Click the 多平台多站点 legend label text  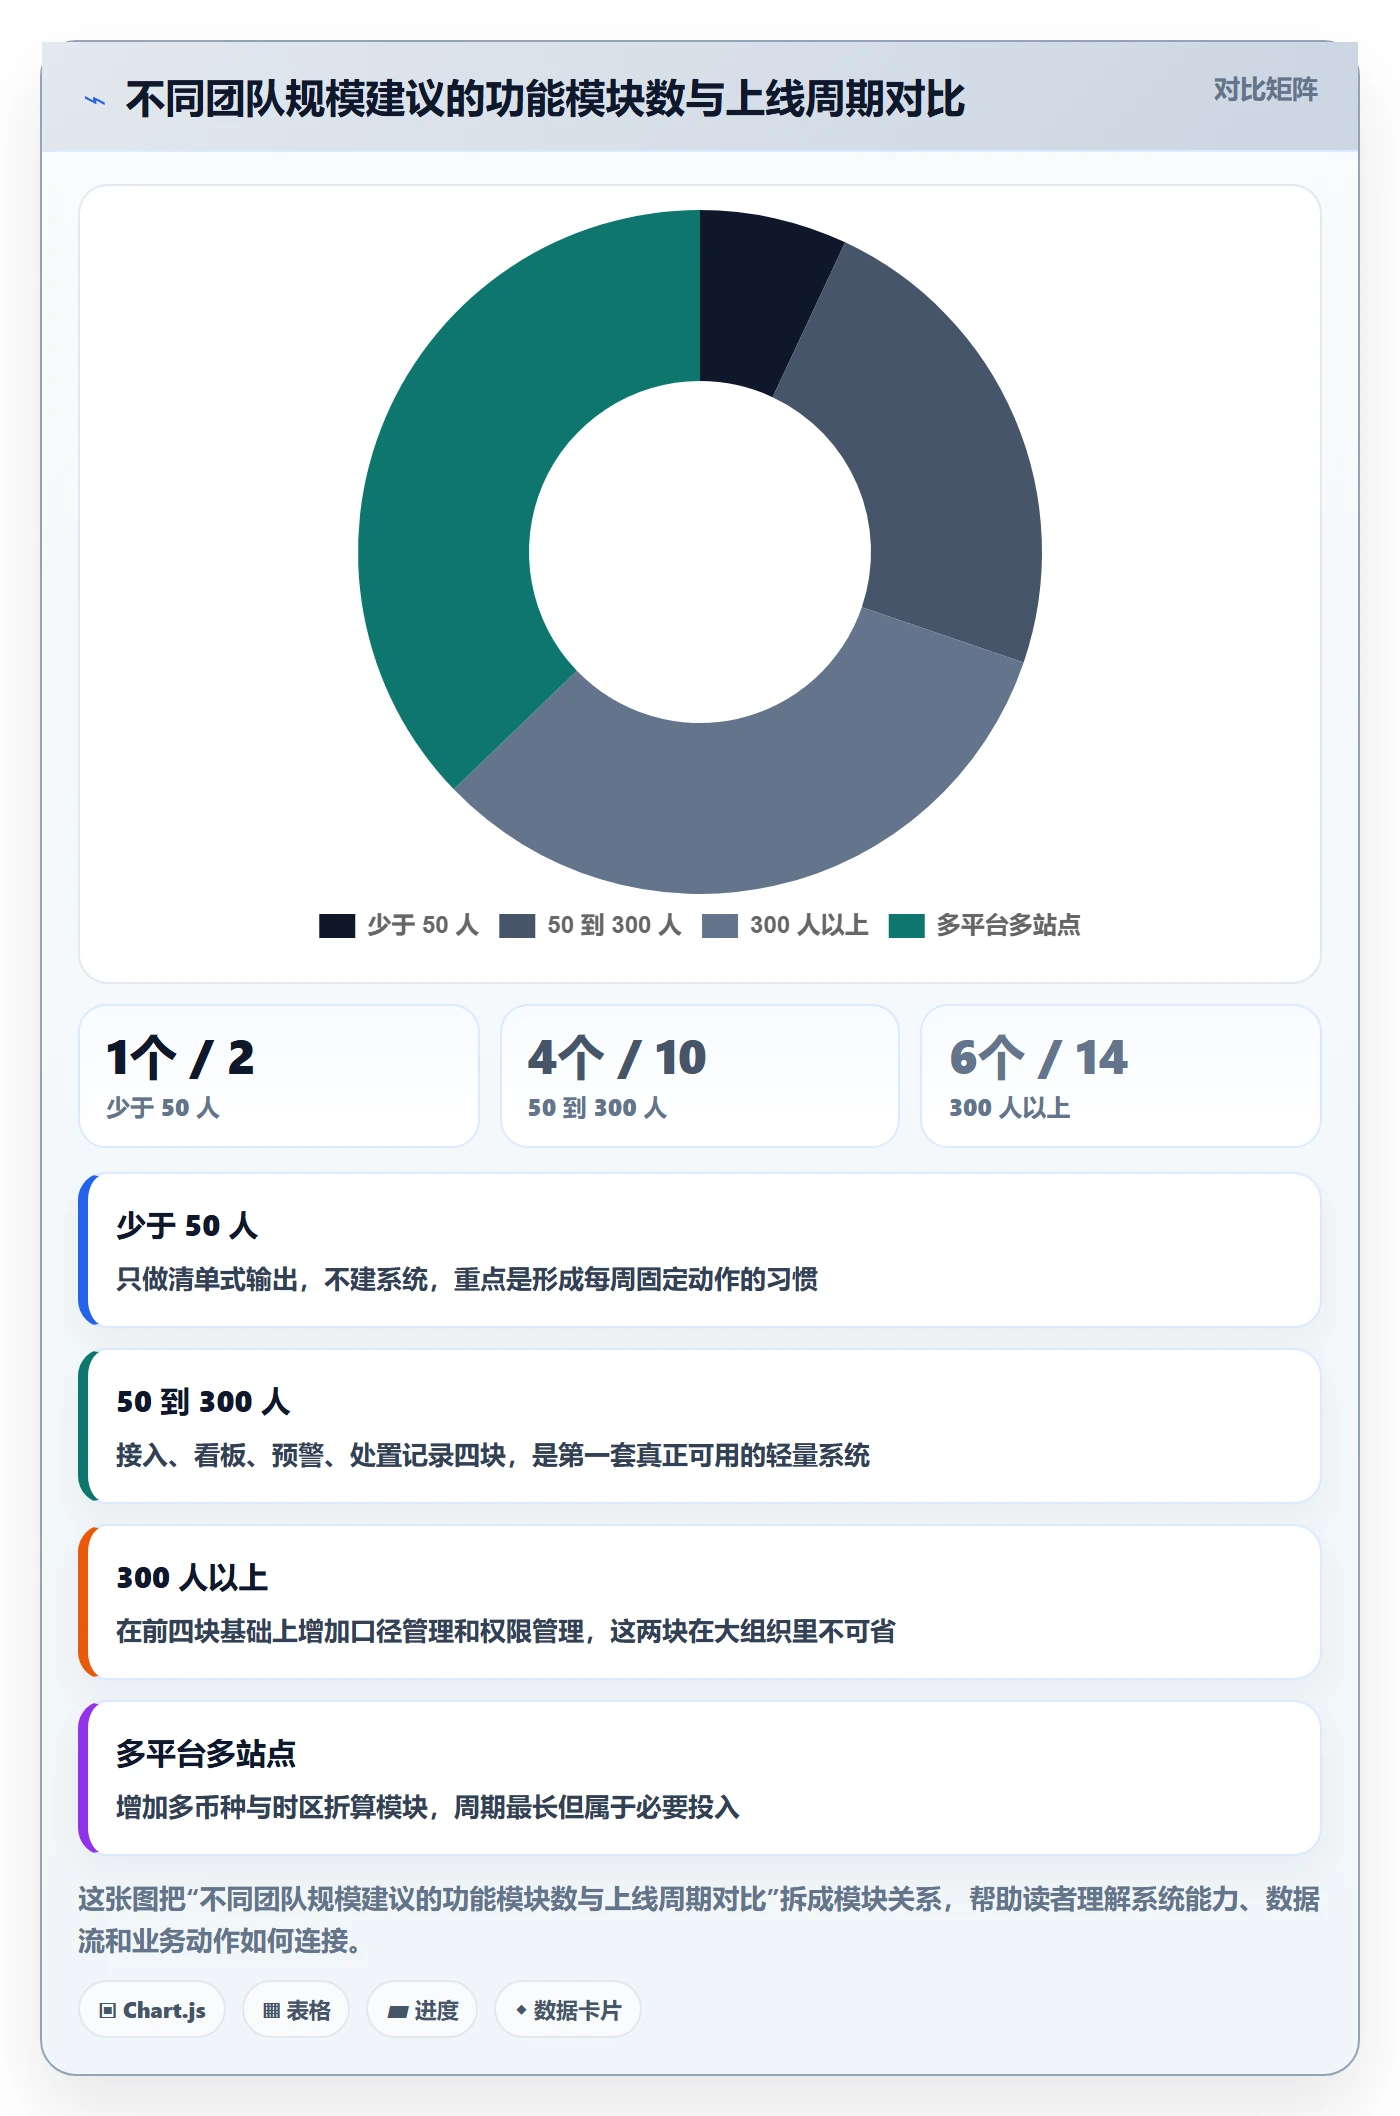pyautogui.click(x=1008, y=926)
